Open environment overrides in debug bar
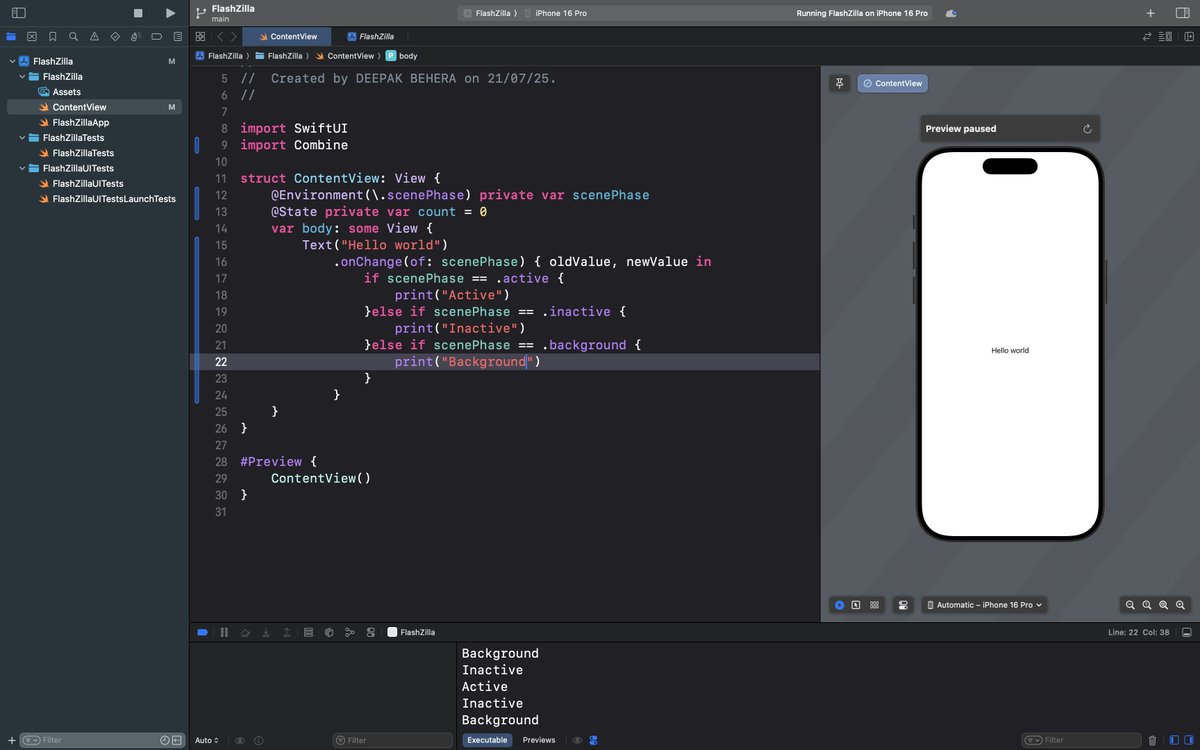Viewport: 1200px width, 750px height. (x=370, y=632)
